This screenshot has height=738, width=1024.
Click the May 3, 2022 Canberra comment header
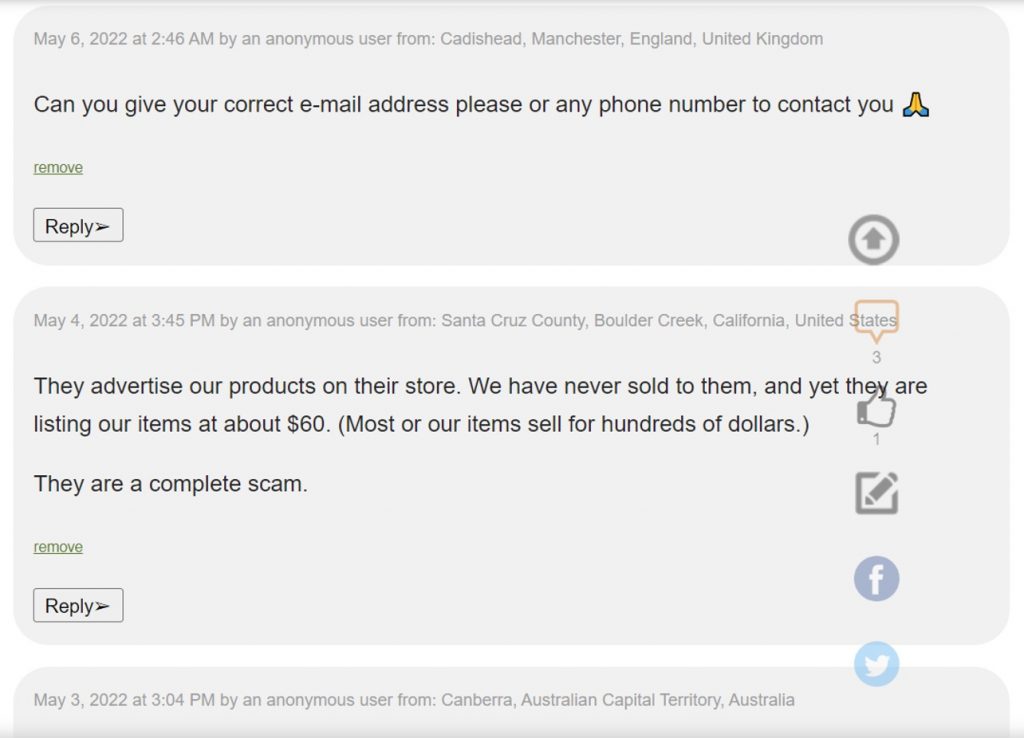(414, 700)
